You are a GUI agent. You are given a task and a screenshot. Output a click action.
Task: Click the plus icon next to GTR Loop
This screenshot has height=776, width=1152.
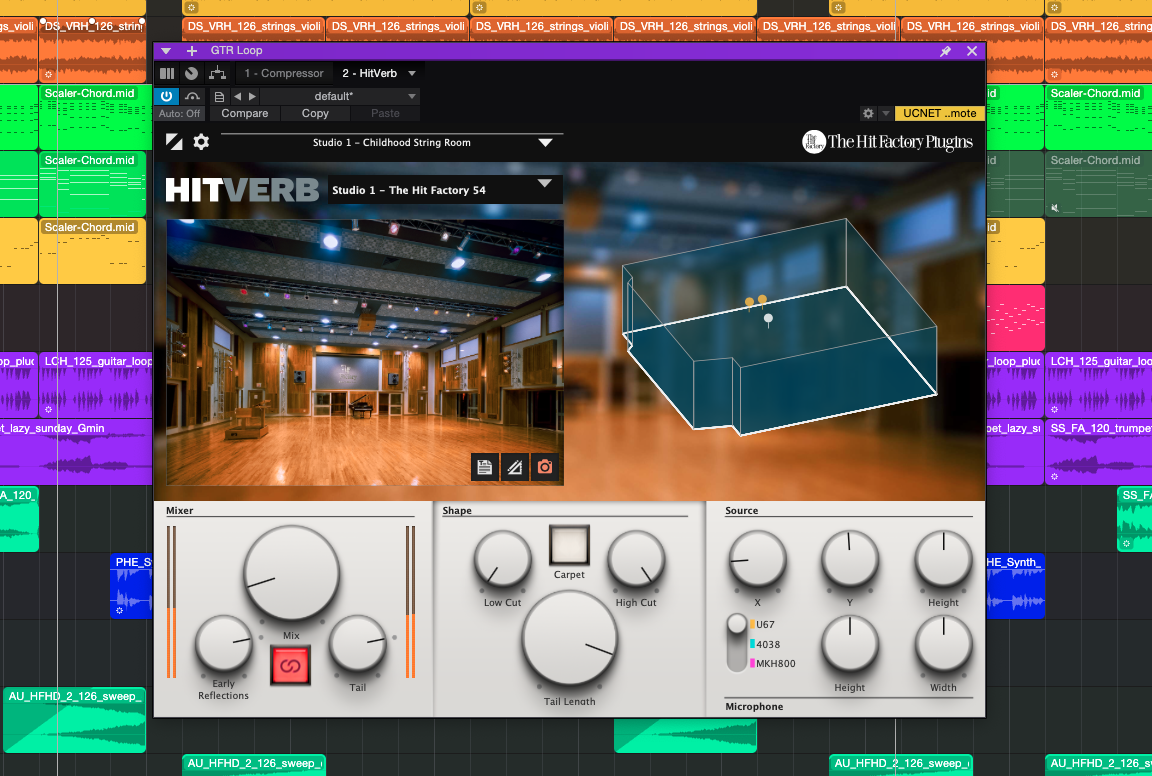192,51
